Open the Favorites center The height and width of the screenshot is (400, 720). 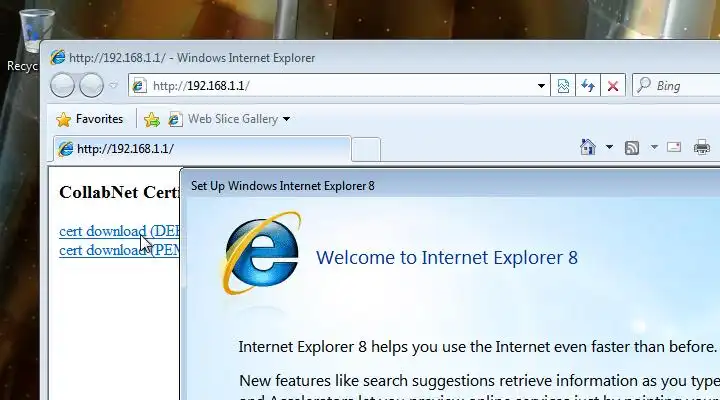point(90,119)
